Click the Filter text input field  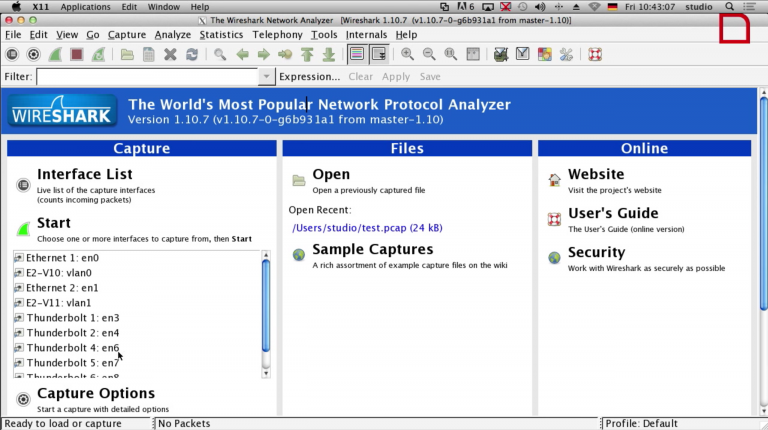click(147, 77)
